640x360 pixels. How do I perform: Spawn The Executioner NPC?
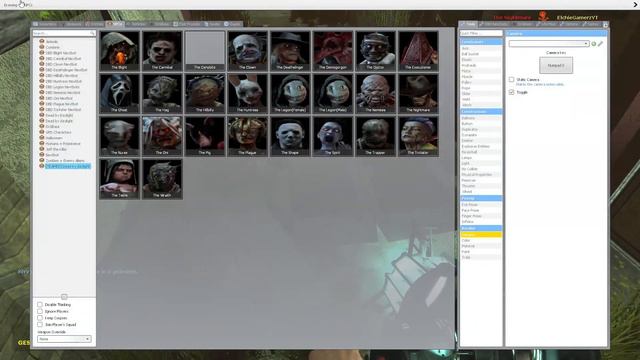pyautogui.click(x=418, y=51)
